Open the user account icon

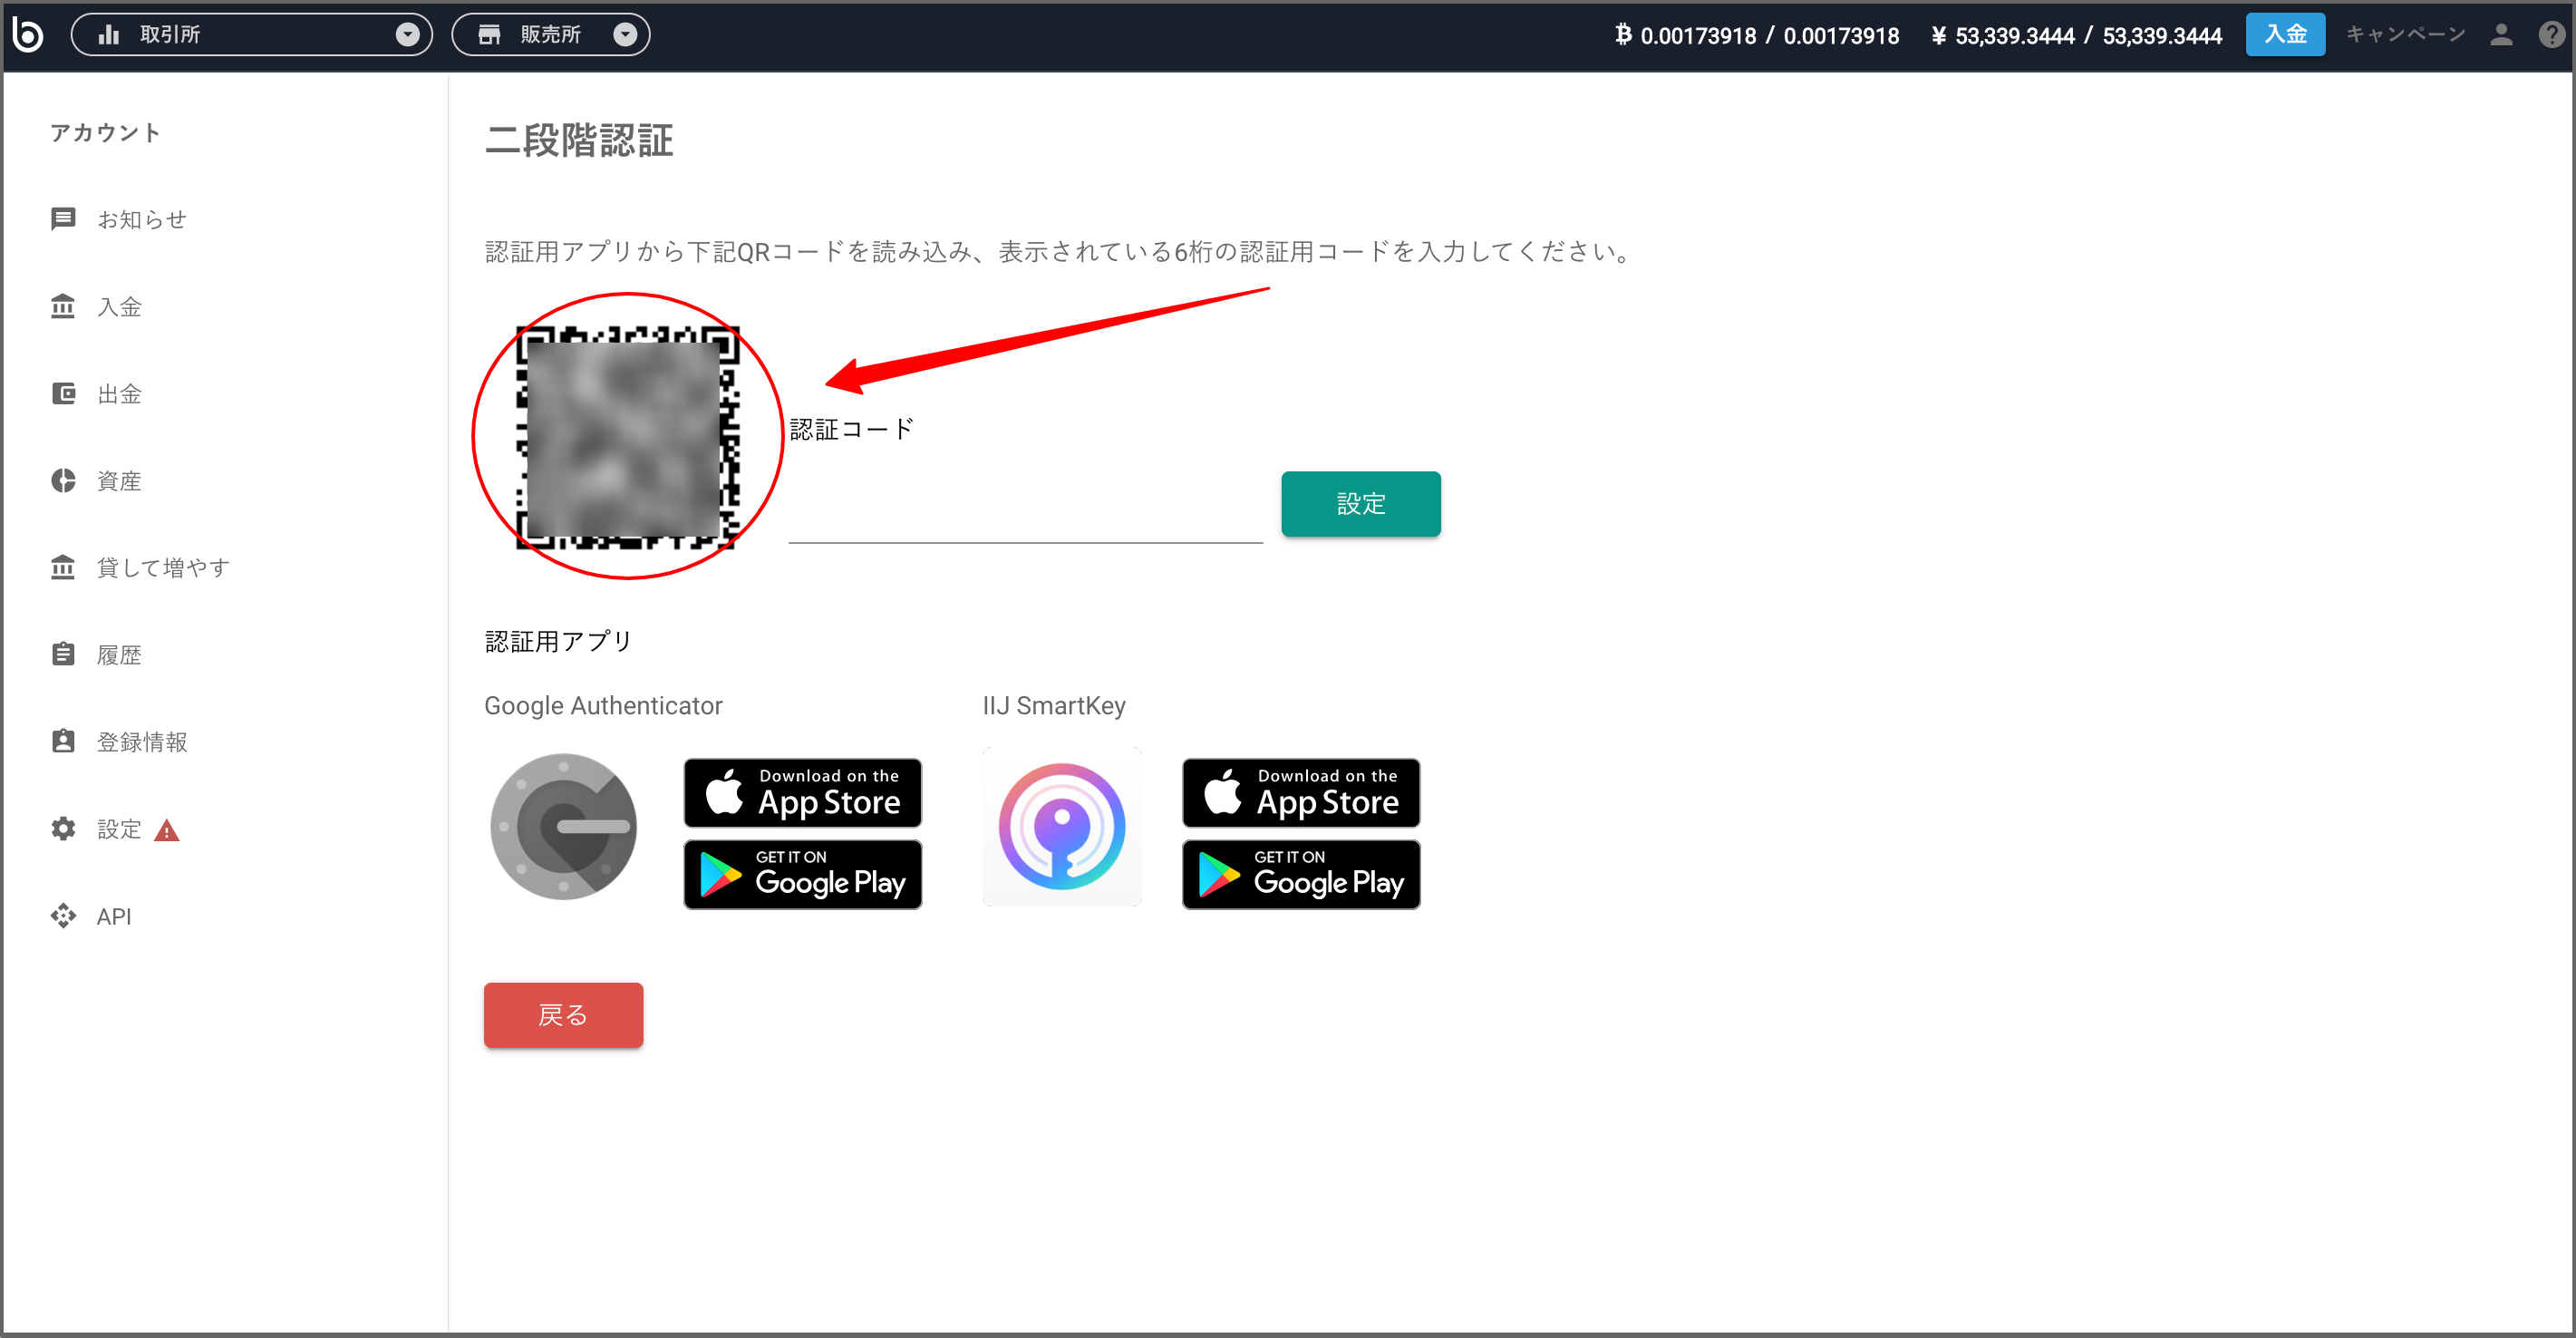pos(2501,35)
